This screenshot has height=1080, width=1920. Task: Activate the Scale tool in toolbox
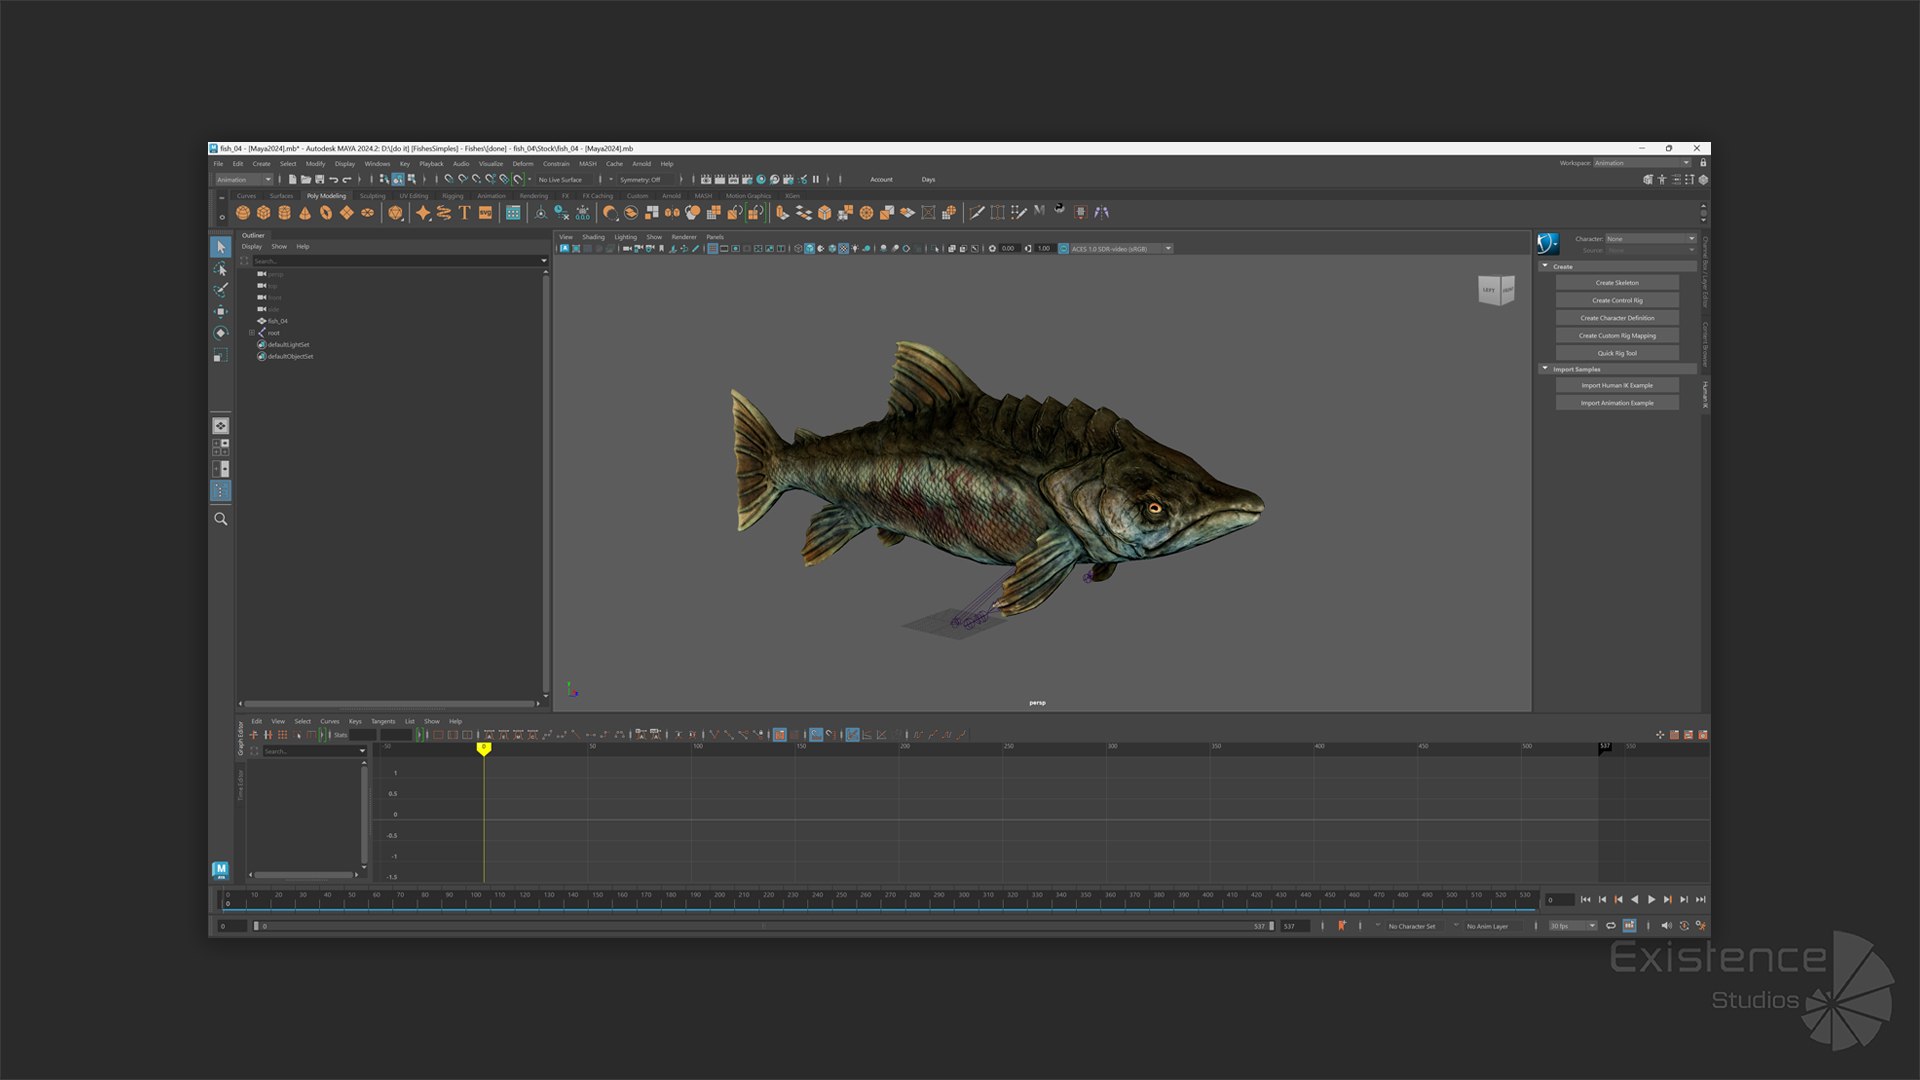click(221, 355)
